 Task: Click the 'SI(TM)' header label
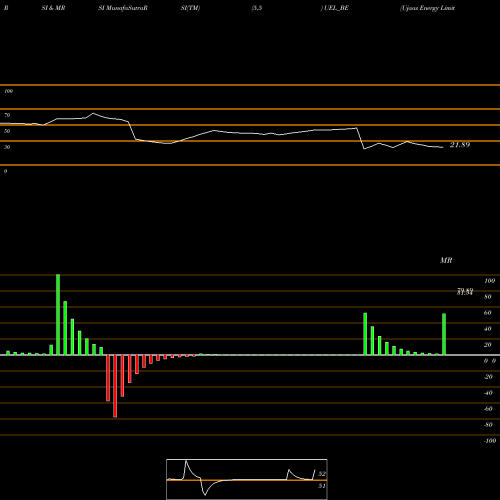pyautogui.click(x=190, y=8)
